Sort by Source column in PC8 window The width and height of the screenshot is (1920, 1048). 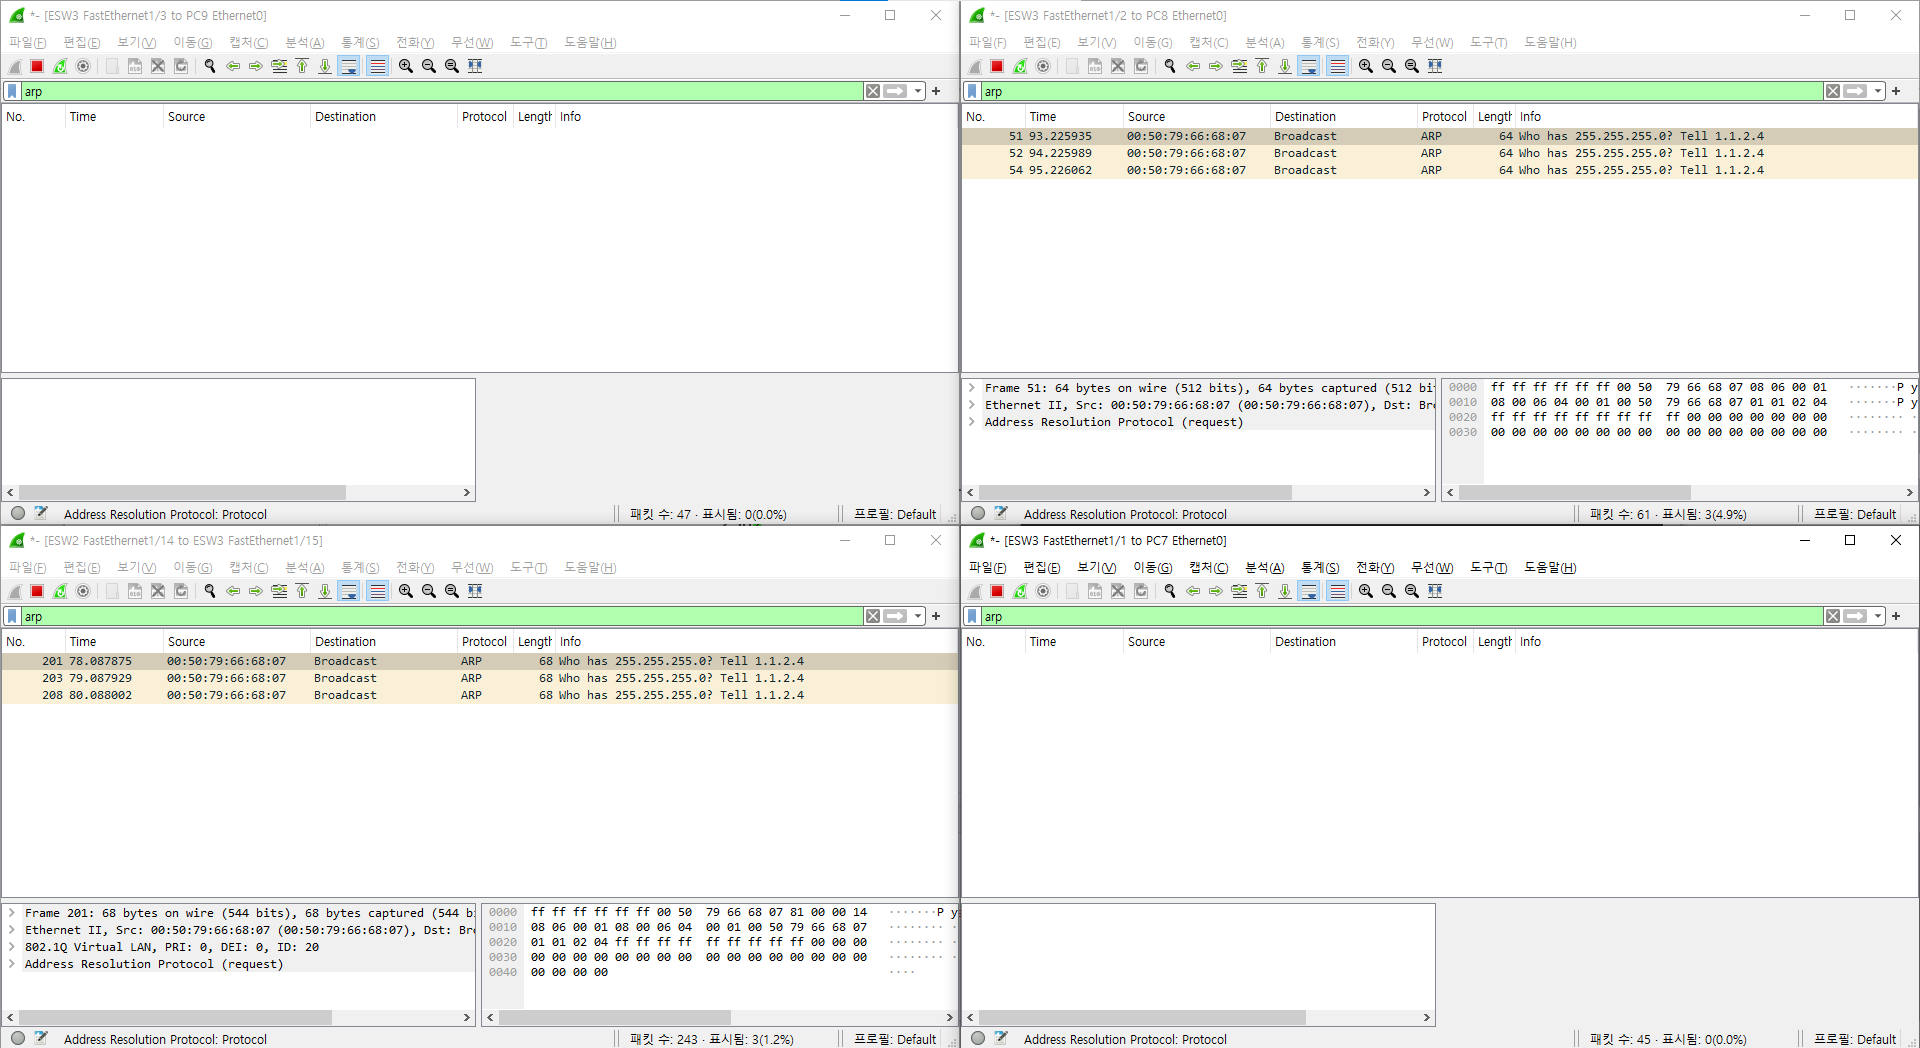tap(1196, 117)
